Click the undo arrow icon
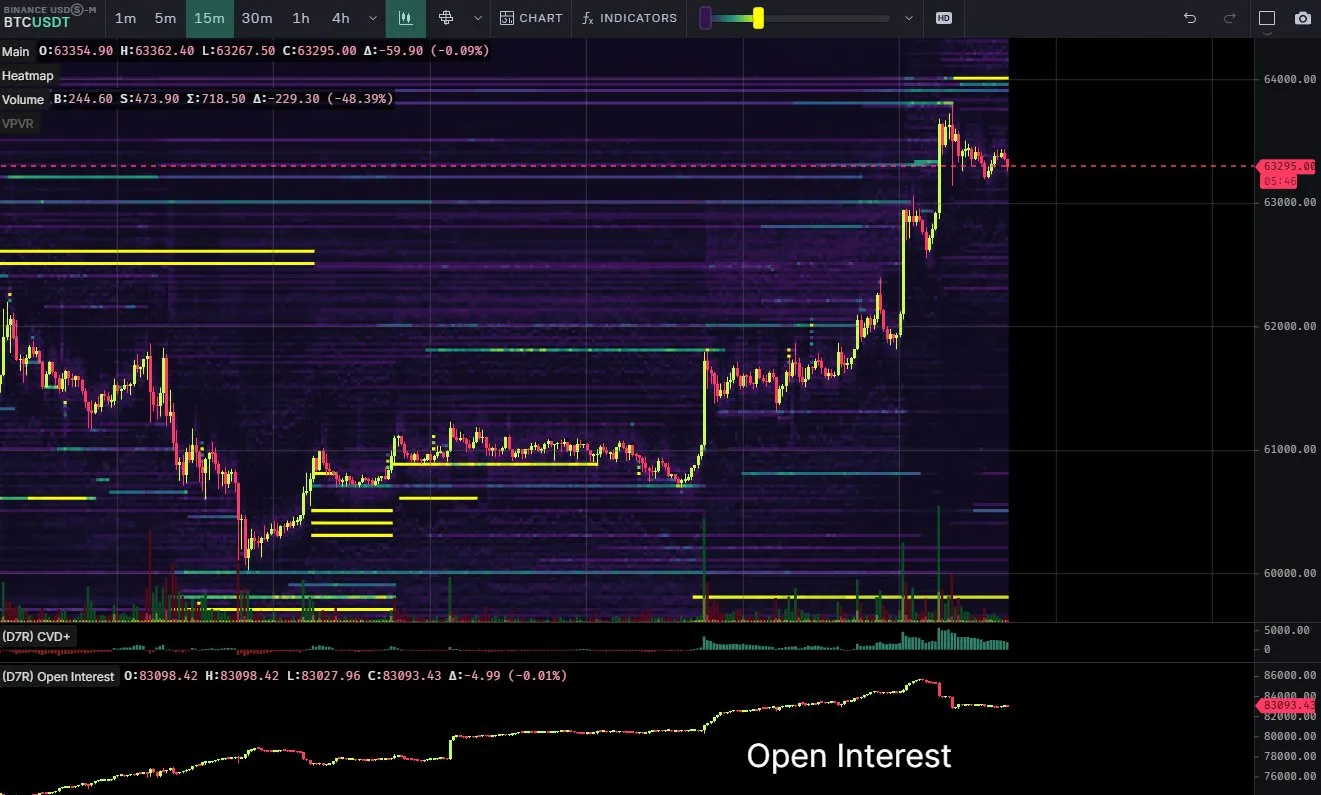 (x=1188, y=18)
